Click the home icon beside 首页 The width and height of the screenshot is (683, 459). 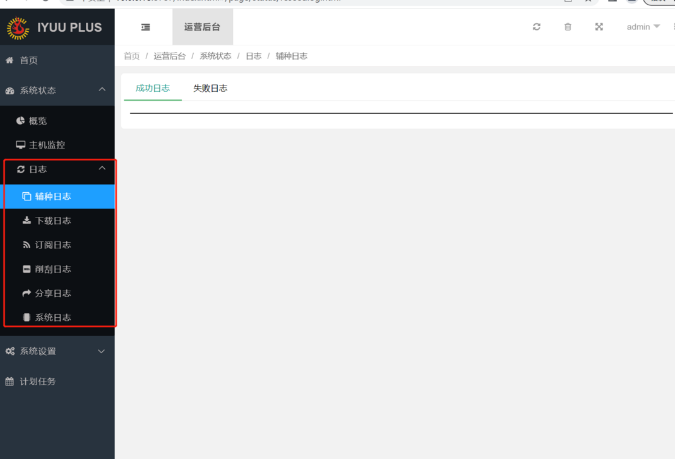(x=10, y=61)
